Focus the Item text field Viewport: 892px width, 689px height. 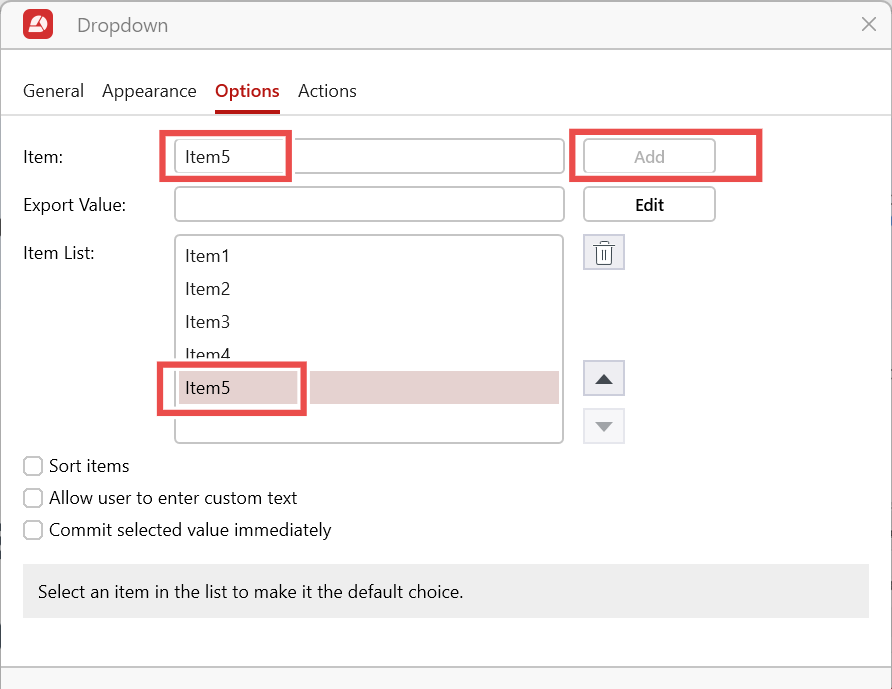point(369,157)
